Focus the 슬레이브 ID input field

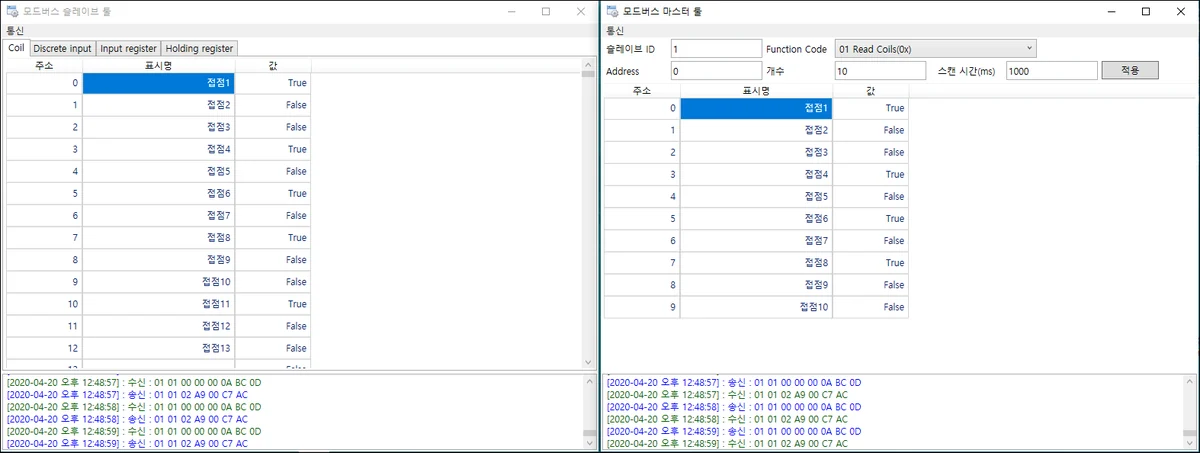[x=716, y=48]
